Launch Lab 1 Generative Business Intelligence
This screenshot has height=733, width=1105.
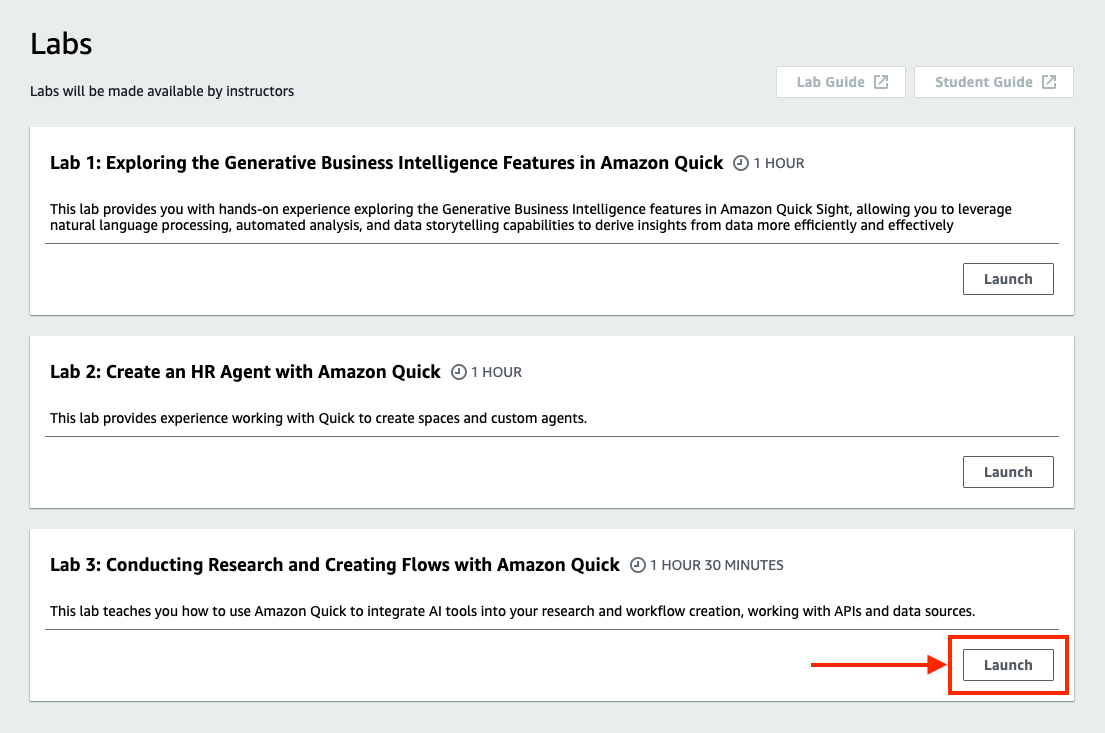[1008, 279]
